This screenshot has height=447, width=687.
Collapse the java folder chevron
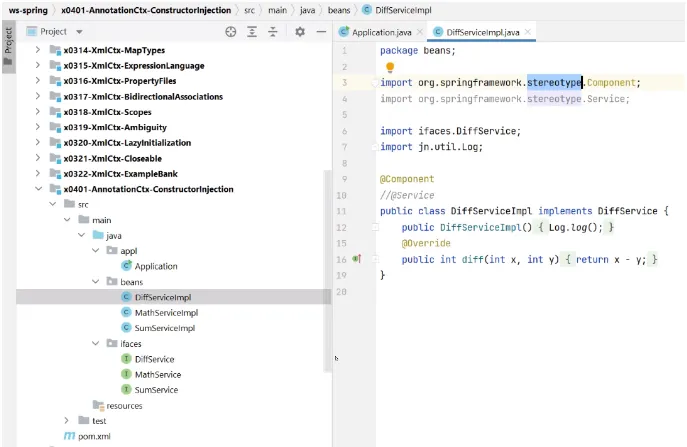click(x=81, y=235)
